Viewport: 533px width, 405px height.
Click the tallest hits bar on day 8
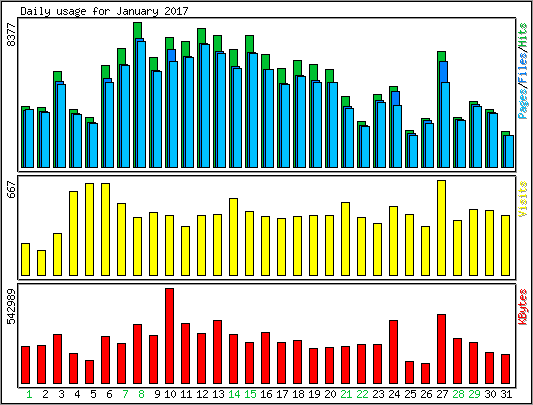(137, 30)
